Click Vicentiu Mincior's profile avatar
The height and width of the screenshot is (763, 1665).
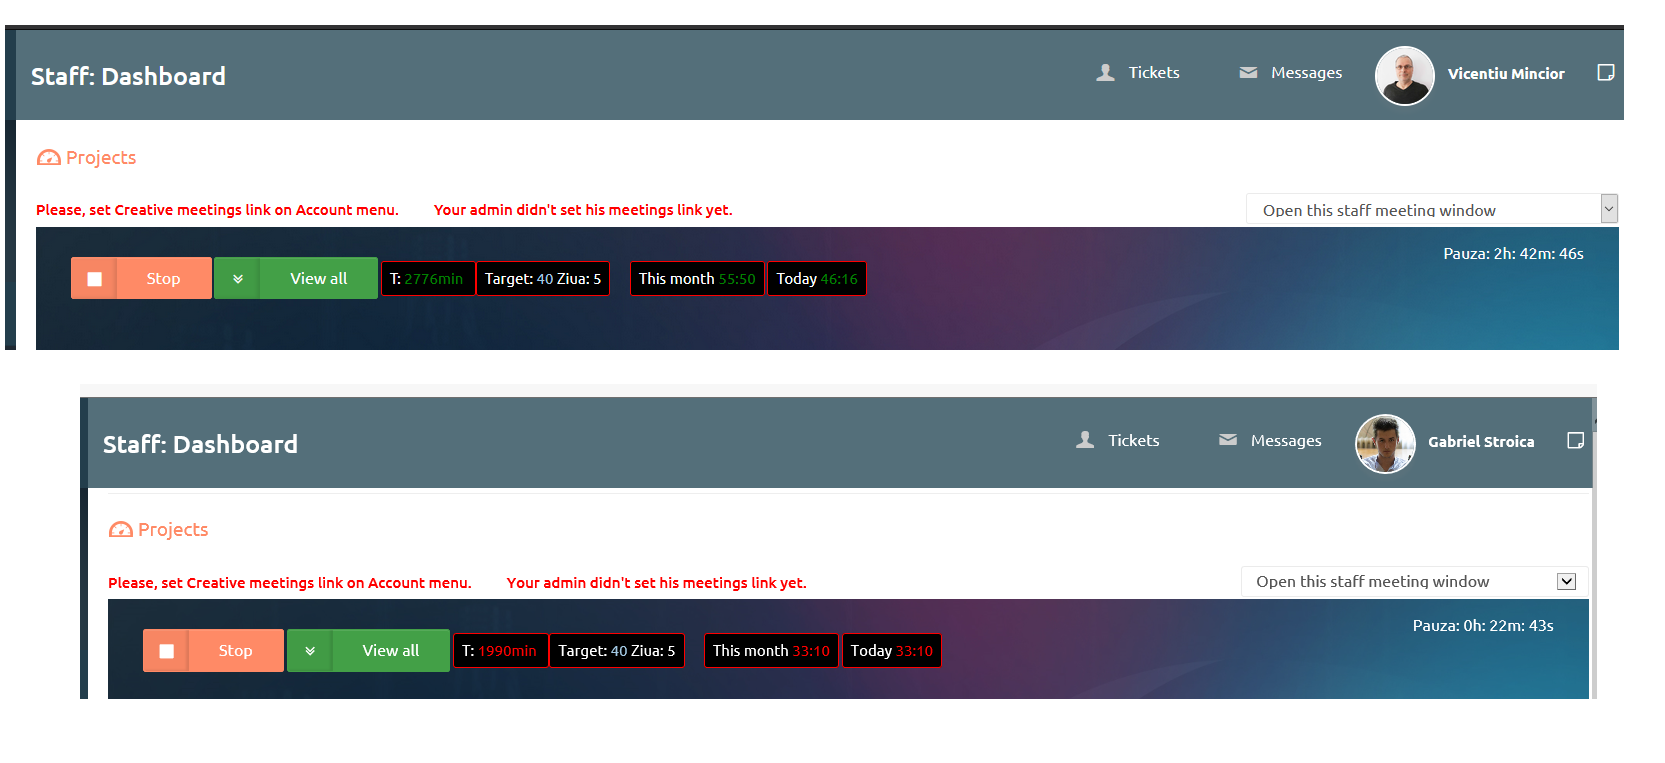(x=1404, y=75)
